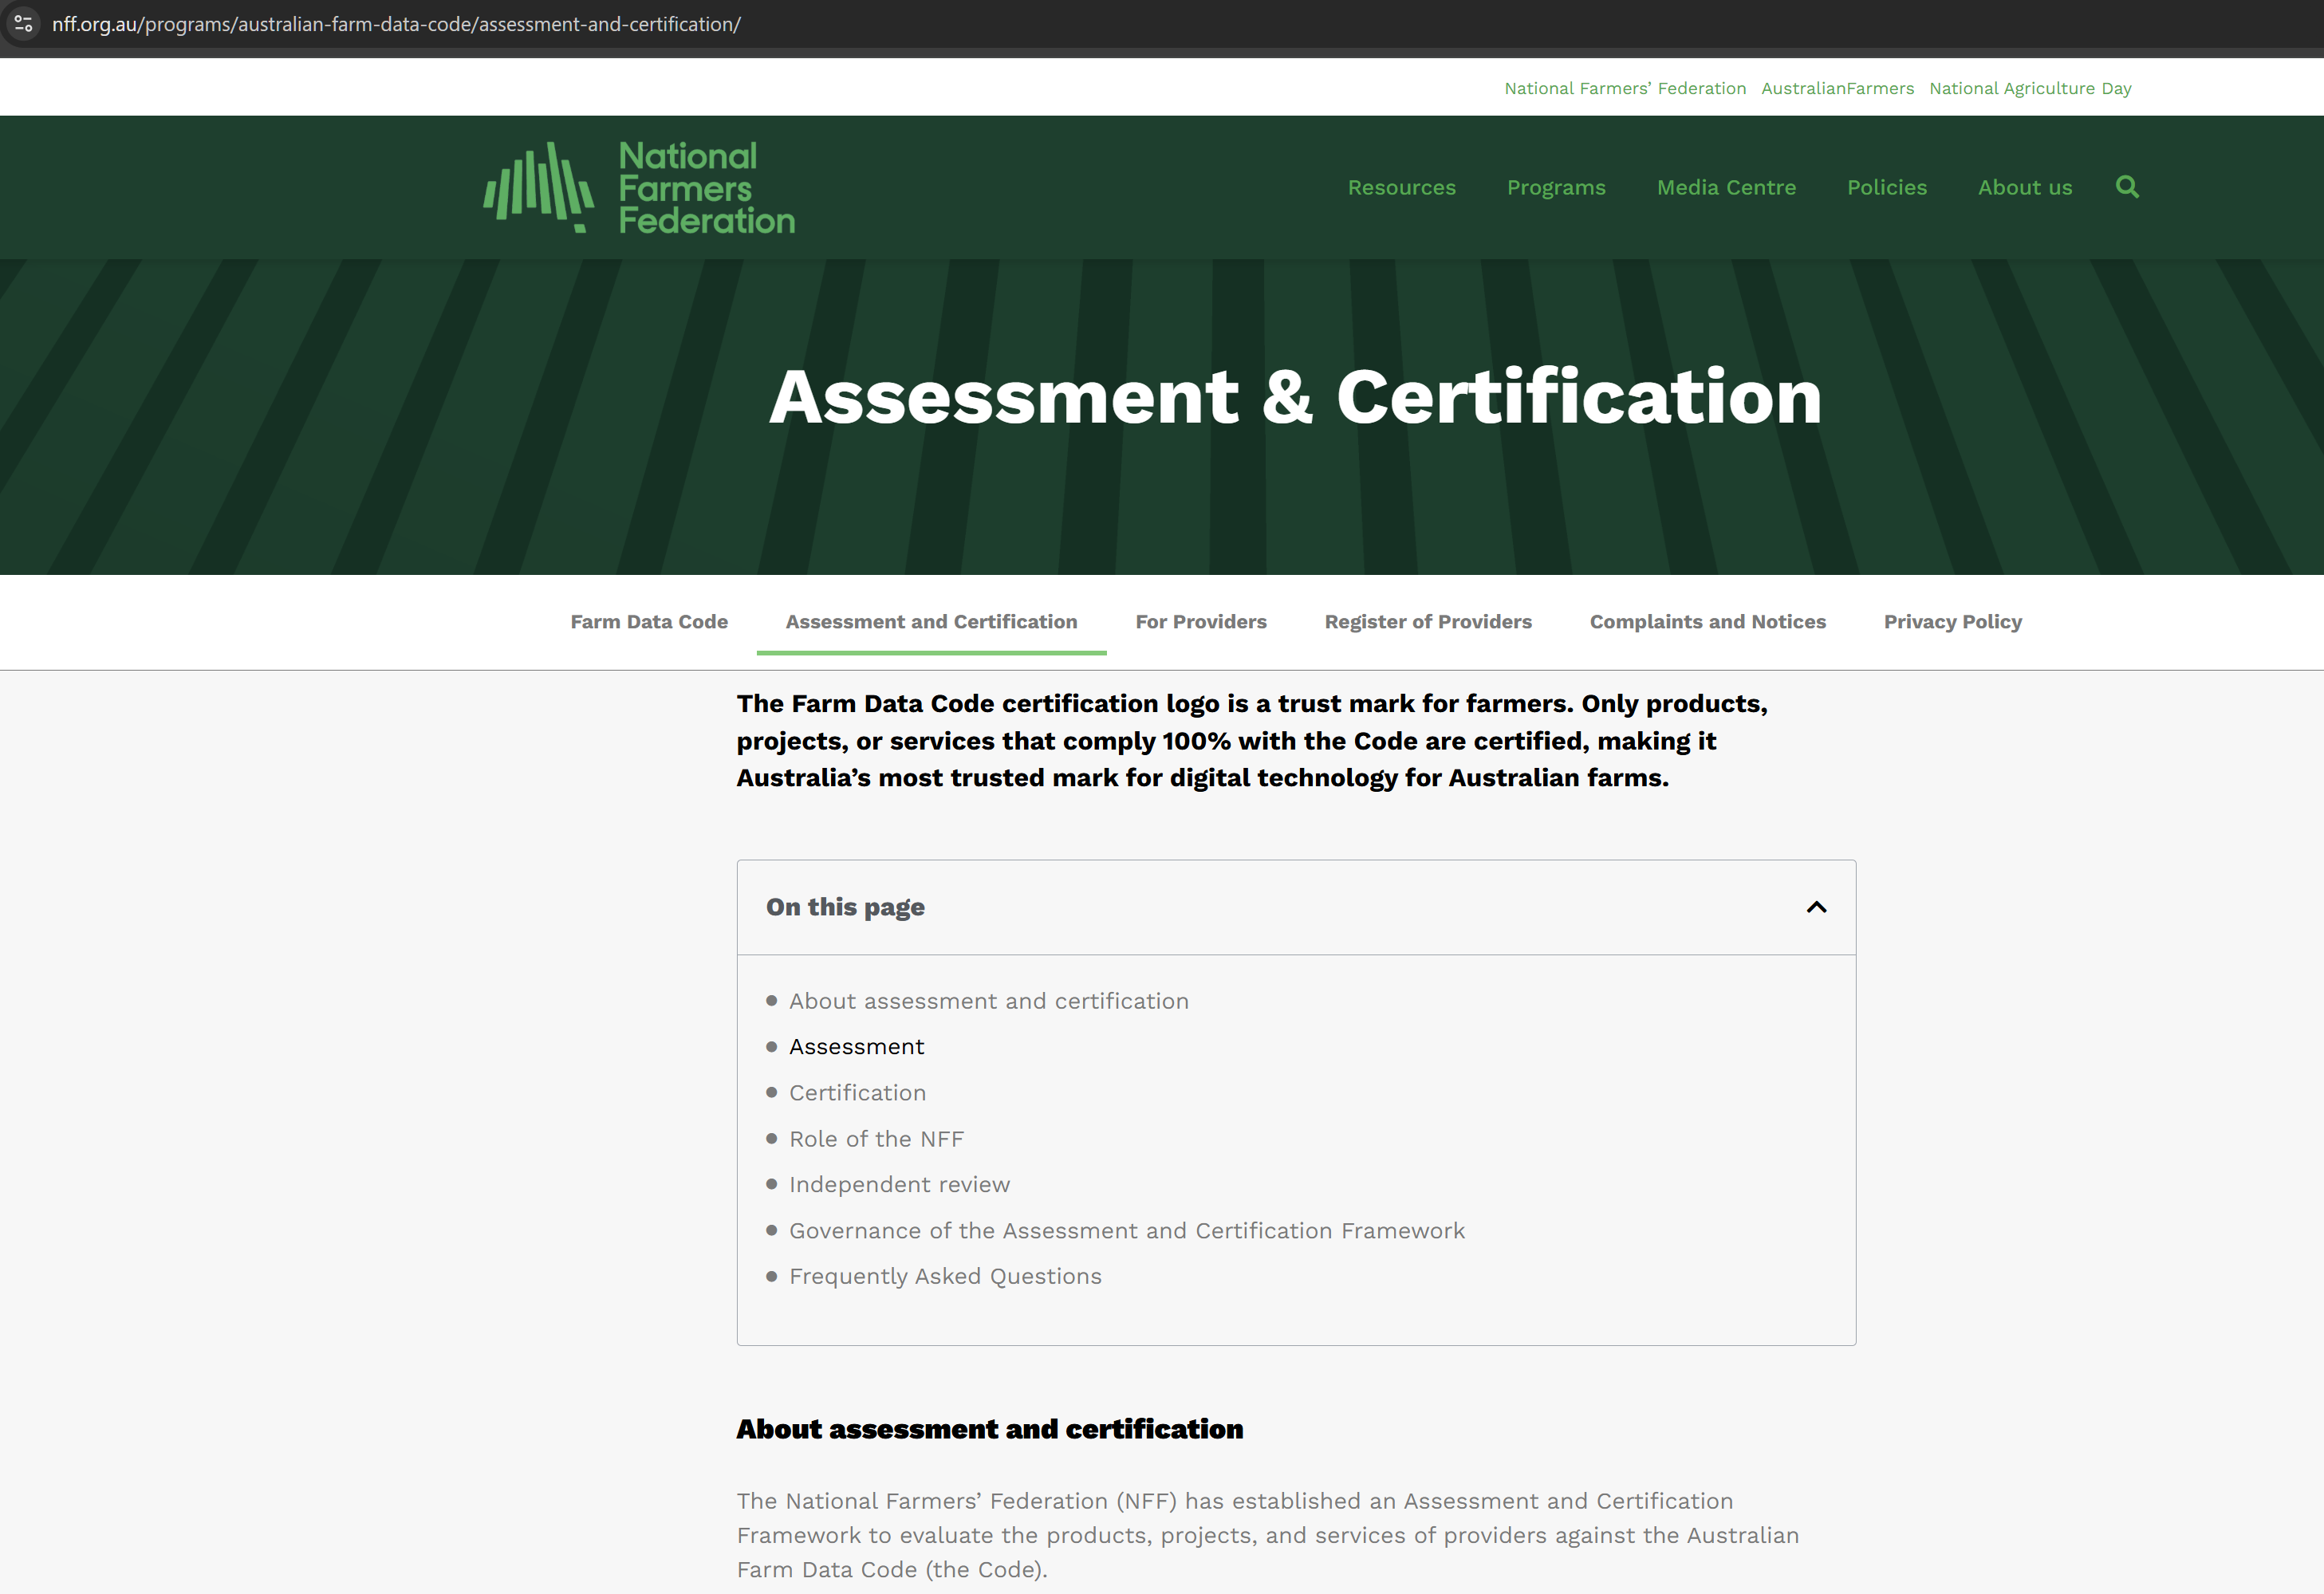This screenshot has height=1594, width=2324.
Task: Collapse the On this page panel via the chevron
Action: click(1815, 907)
